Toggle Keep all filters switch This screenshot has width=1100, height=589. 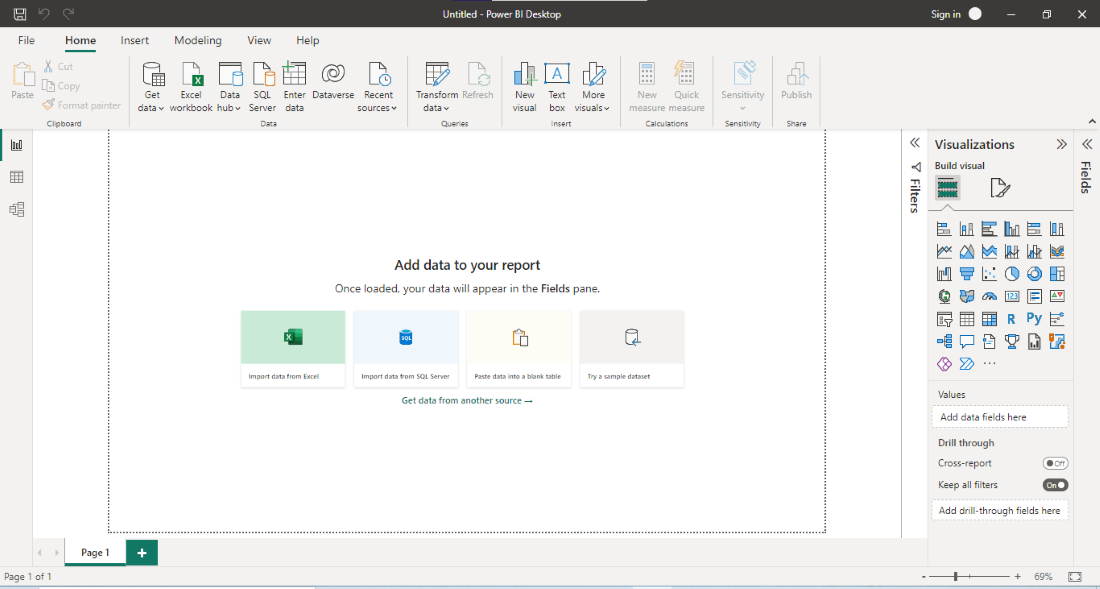(x=1055, y=485)
